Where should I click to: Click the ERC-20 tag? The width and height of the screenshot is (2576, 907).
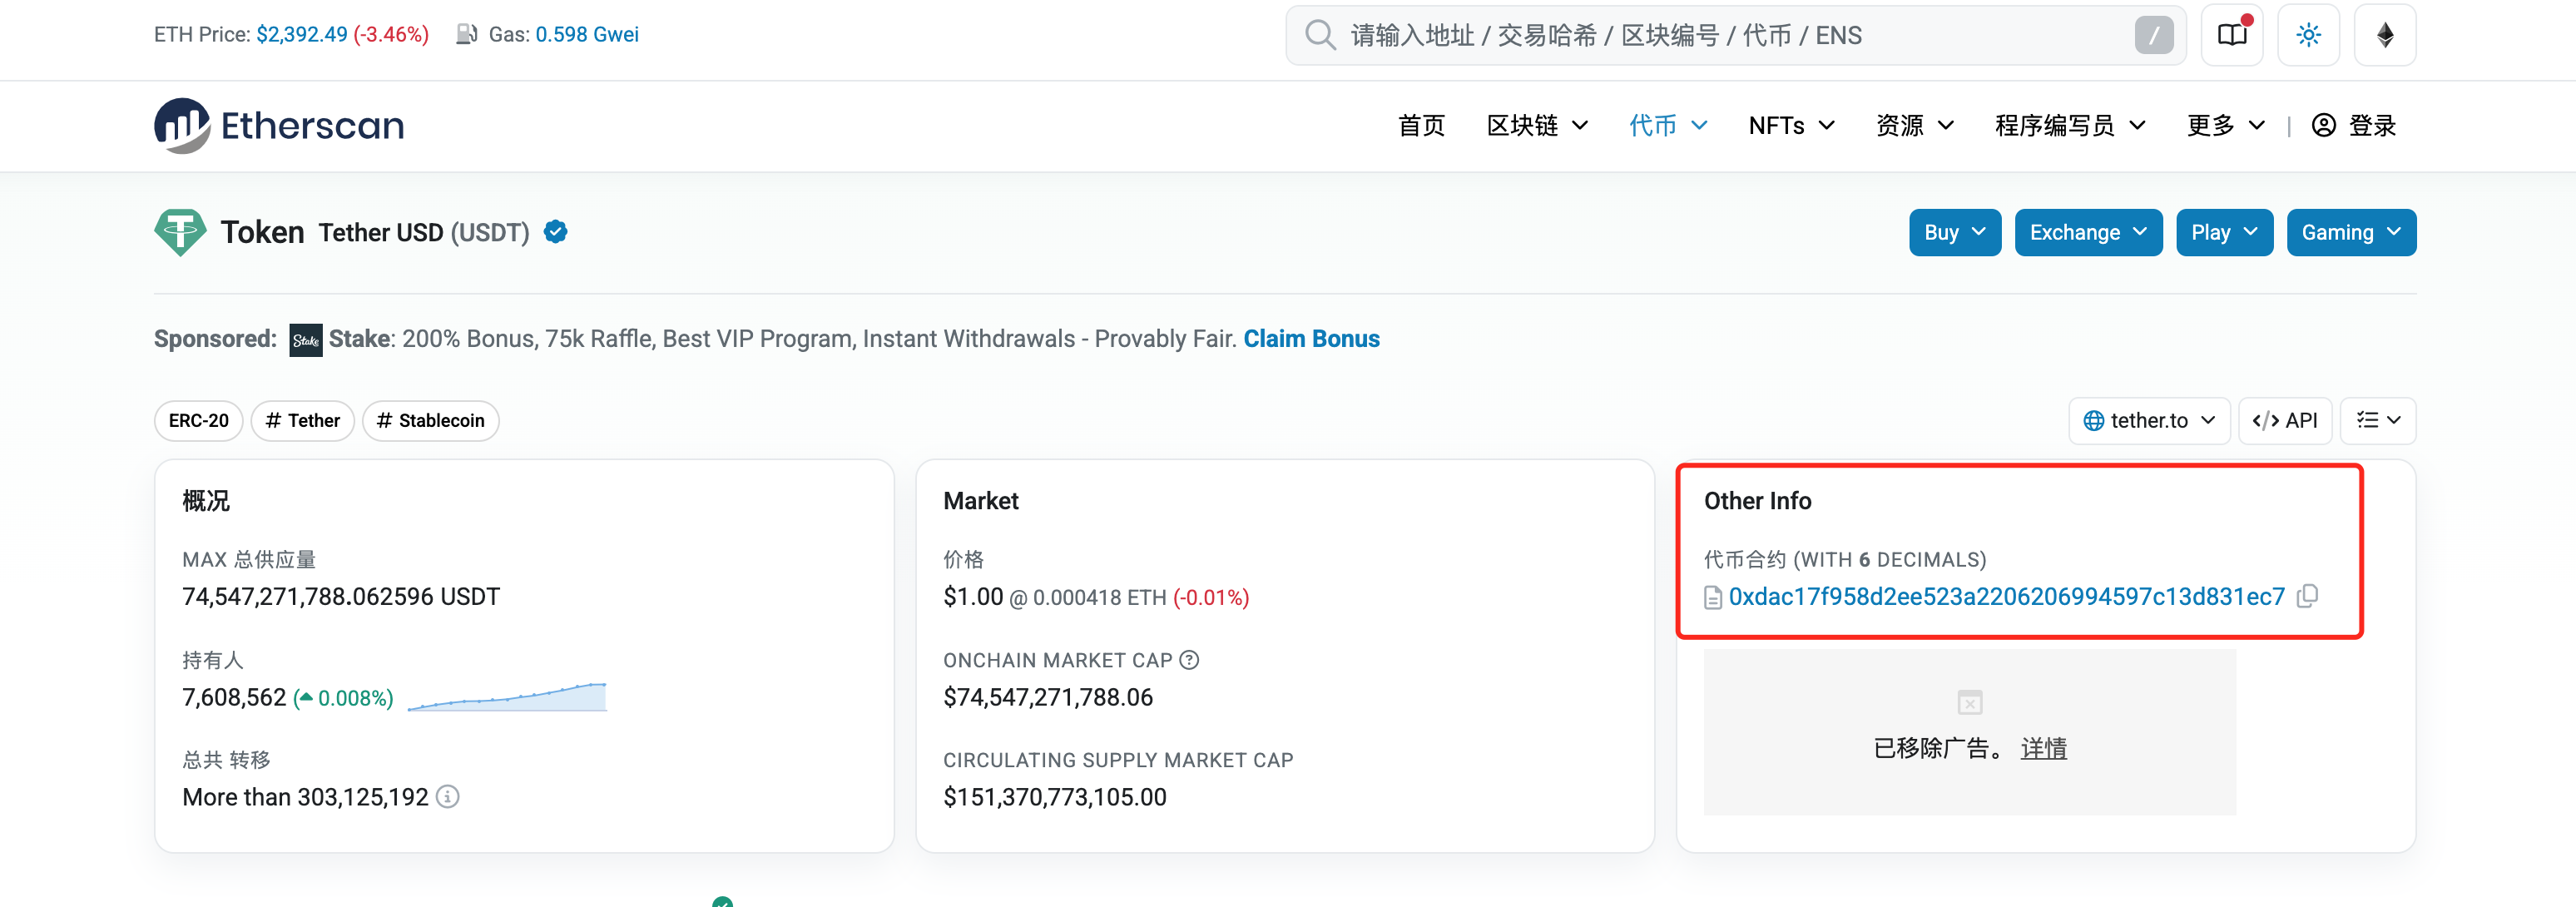pos(199,421)
